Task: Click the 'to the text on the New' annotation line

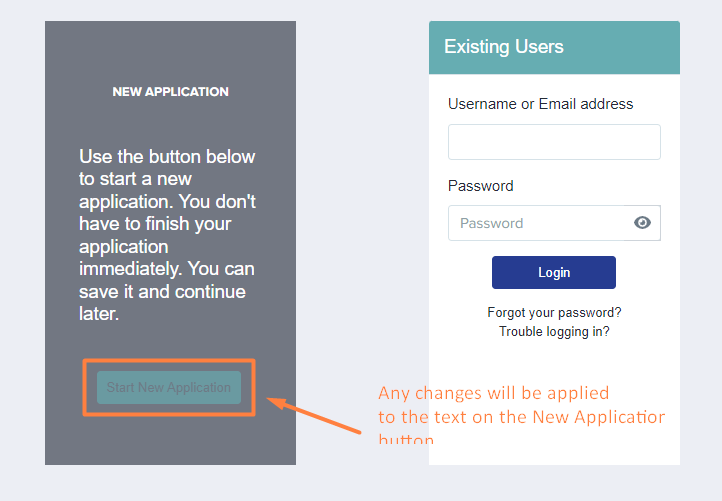Action: point(522,417)
